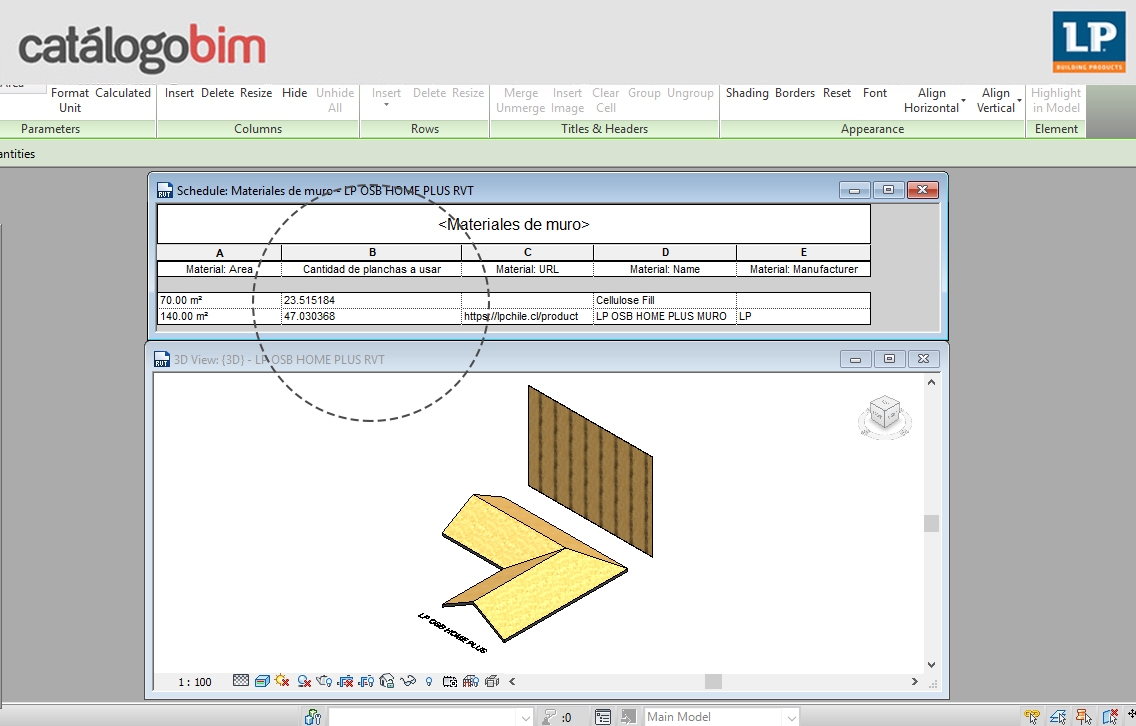1136x726 pixels.
Task: Open Sun Path settings icon
Action: click(282, 681)
